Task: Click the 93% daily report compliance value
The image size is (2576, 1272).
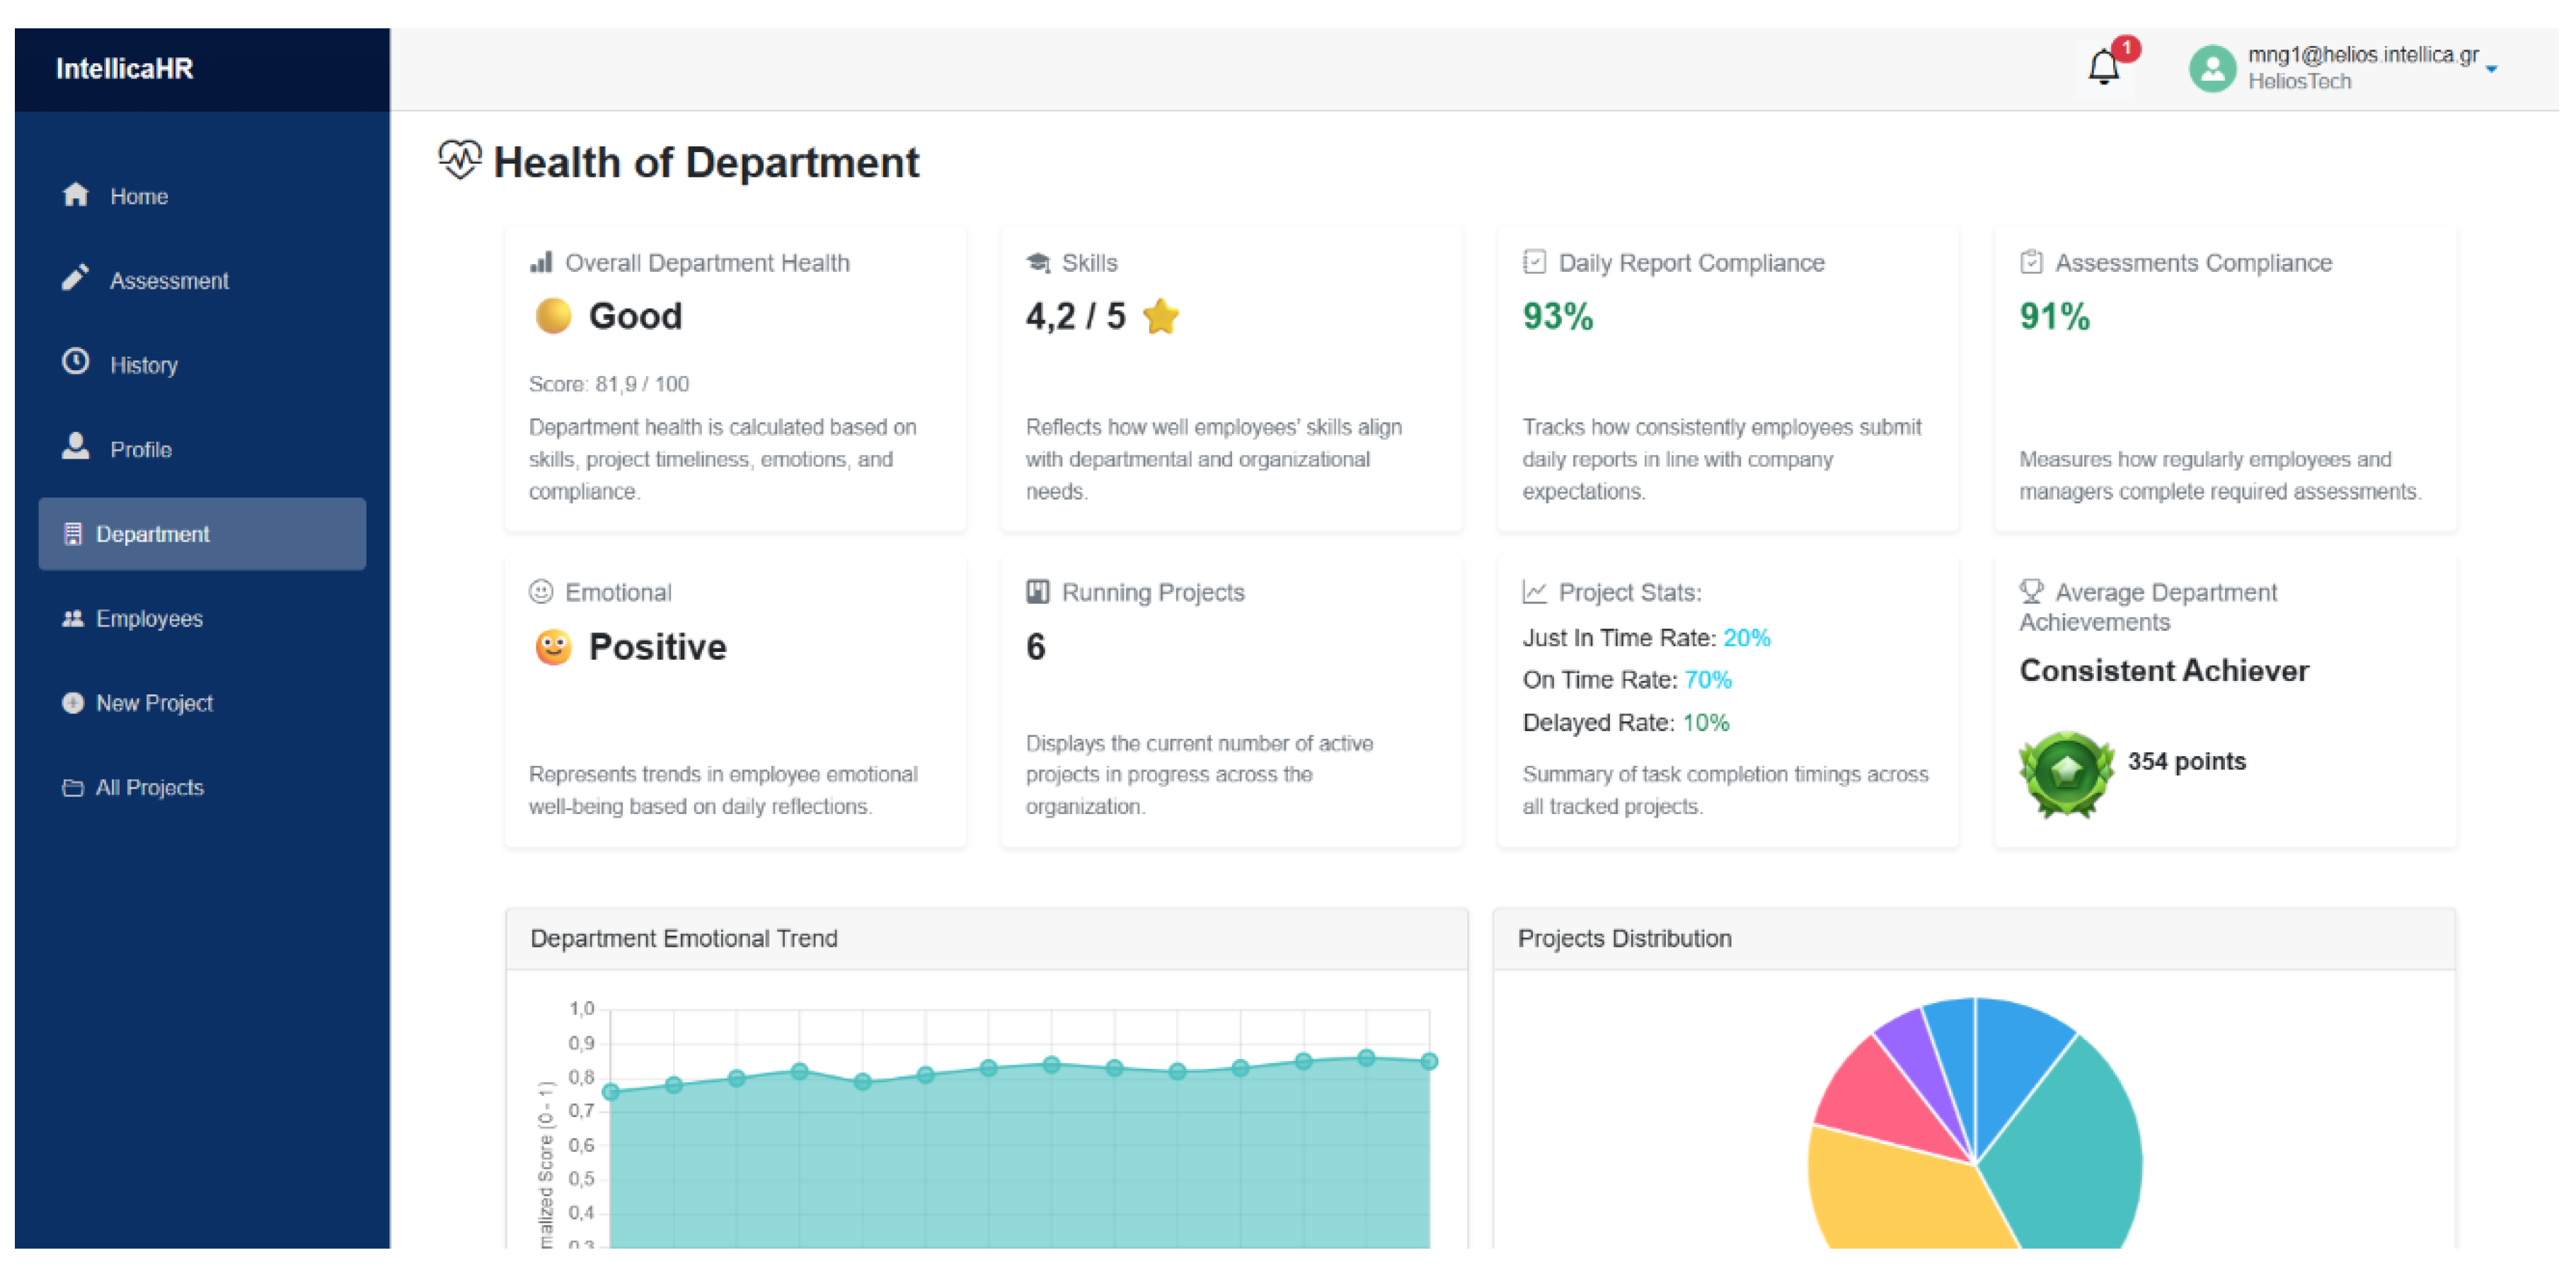Action: [x=1557, y=316]
